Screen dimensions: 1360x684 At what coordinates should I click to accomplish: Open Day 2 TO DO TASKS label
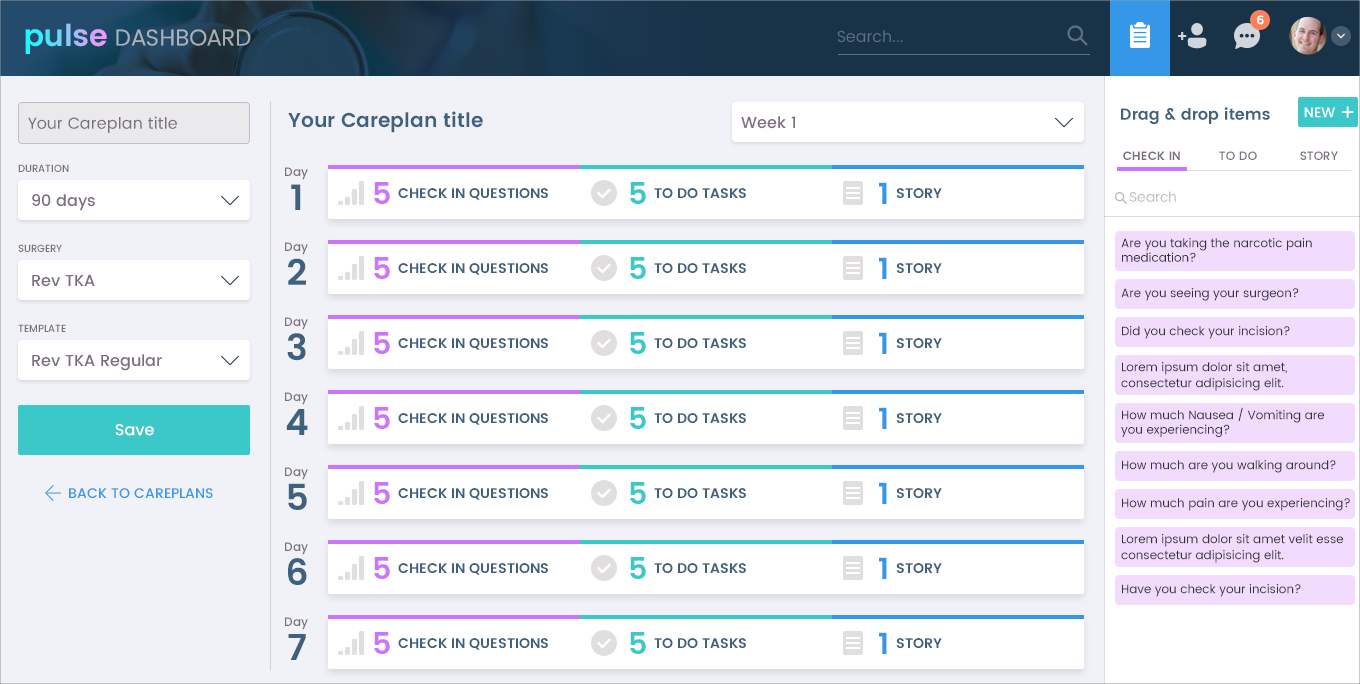[700, 268]
